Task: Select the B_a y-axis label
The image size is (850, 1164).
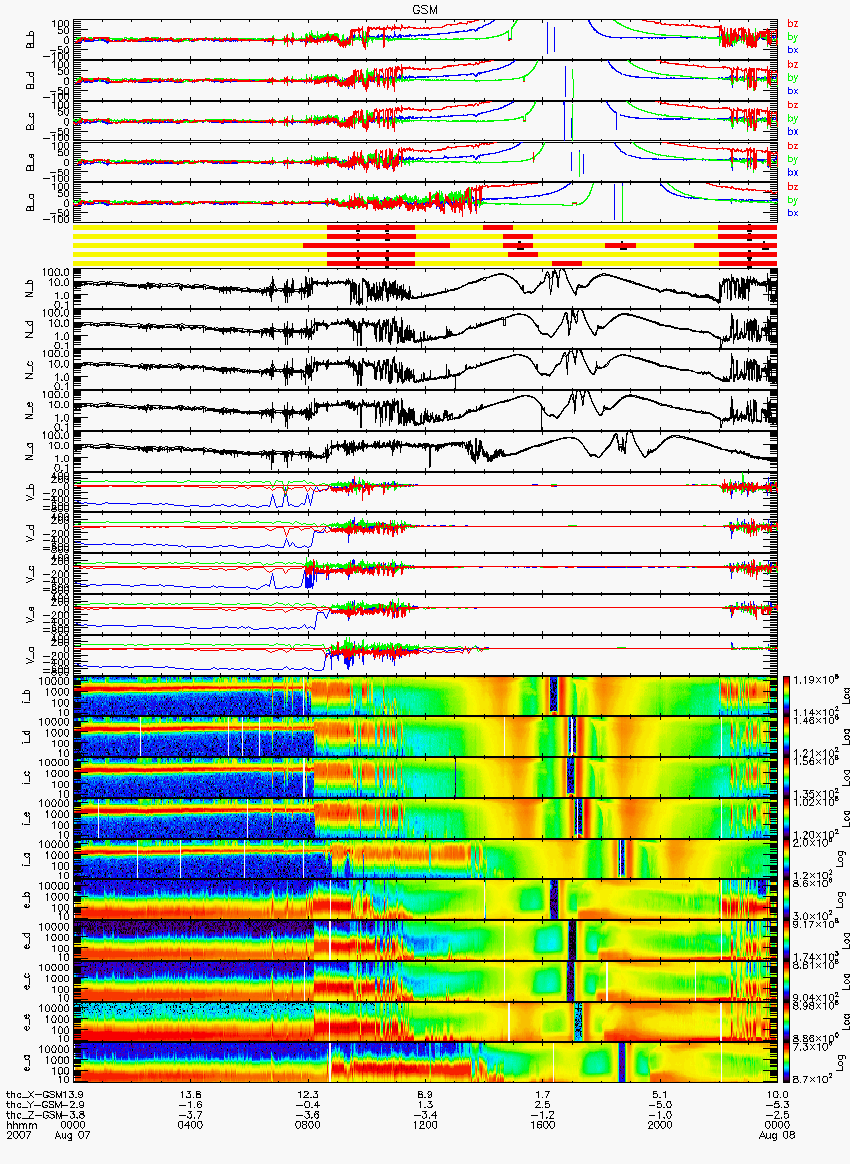Action: tap(30, 203)
